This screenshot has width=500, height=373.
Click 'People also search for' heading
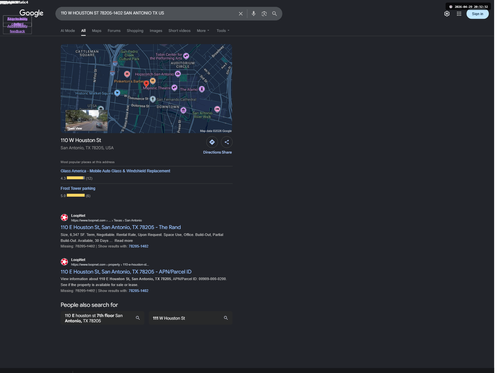point(89,305)
